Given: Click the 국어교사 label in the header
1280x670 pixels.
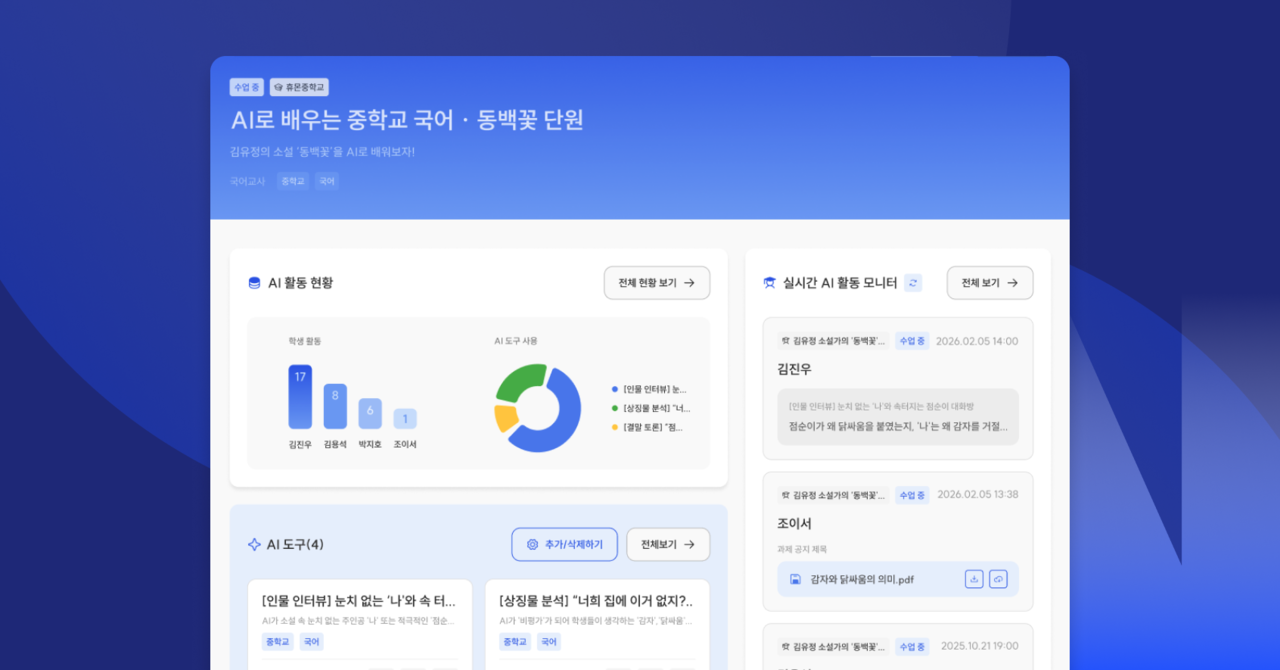Looking at the screenshot, I should pos(247,181).
